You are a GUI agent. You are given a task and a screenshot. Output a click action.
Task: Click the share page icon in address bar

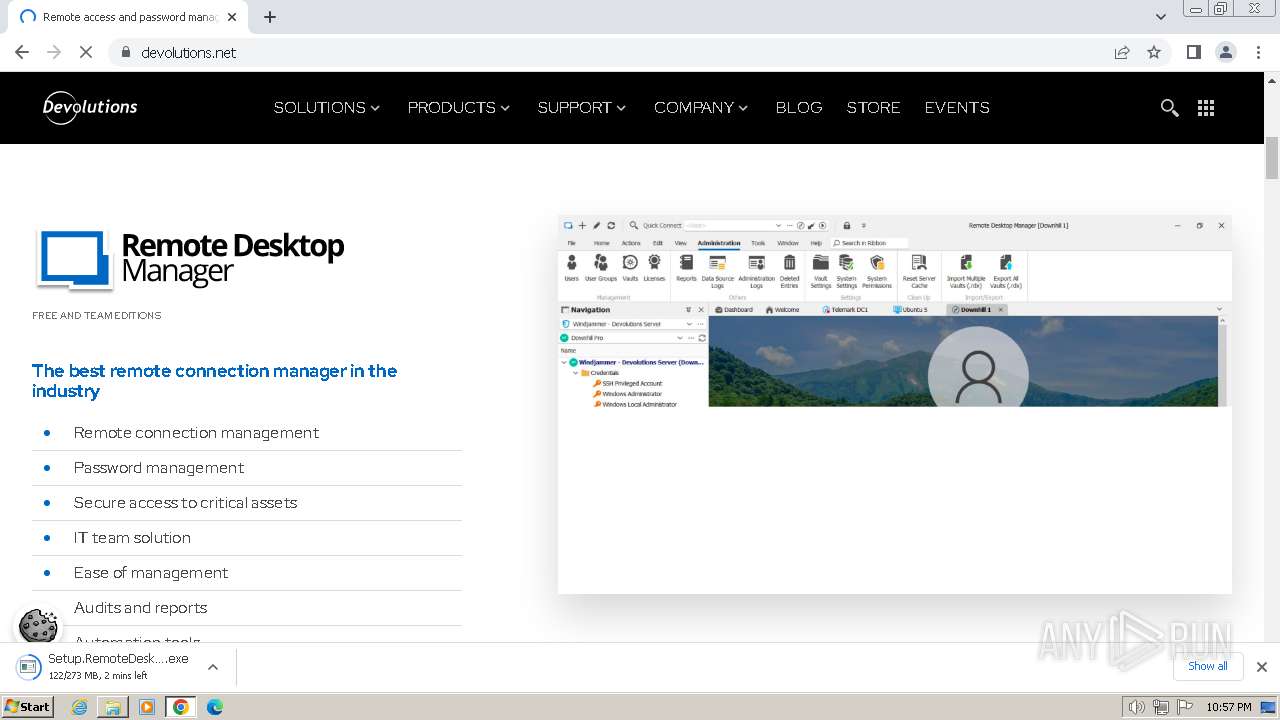[x=1122, y=52]
